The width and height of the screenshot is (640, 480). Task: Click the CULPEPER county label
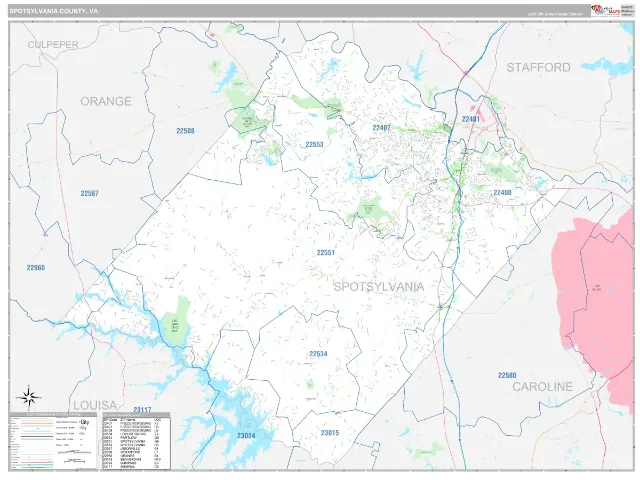[x=53, y=44]
